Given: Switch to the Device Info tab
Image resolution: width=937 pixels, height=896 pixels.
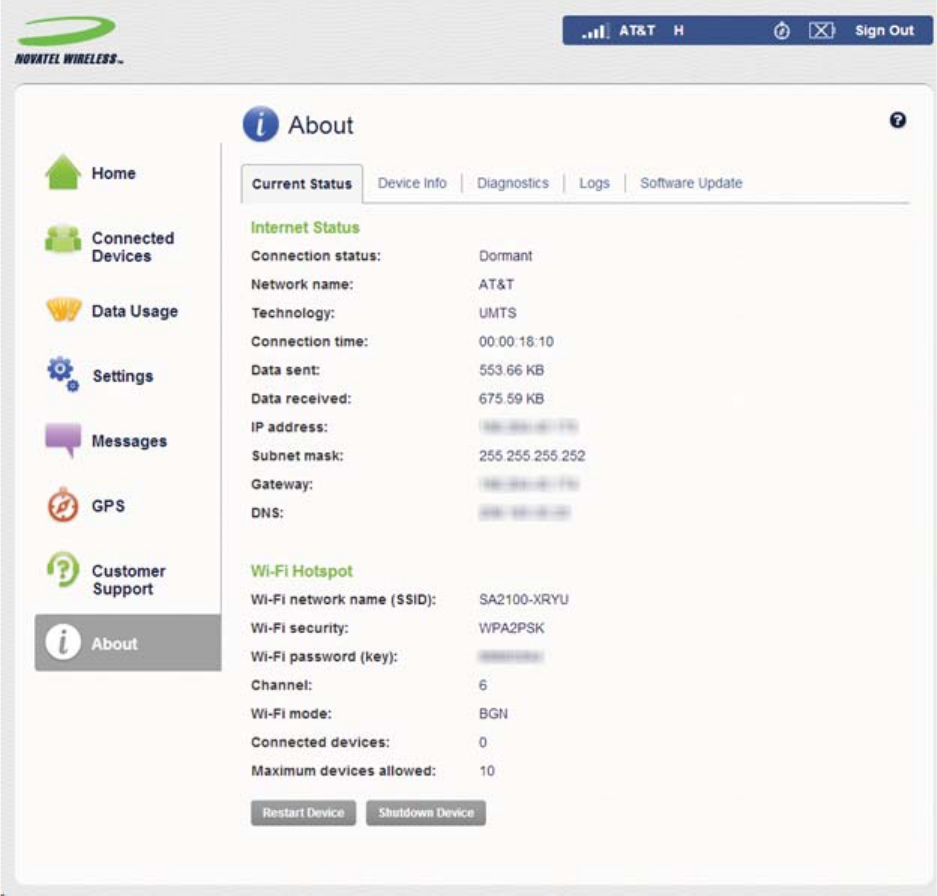Looking at the screenshot, I should 412,183.
